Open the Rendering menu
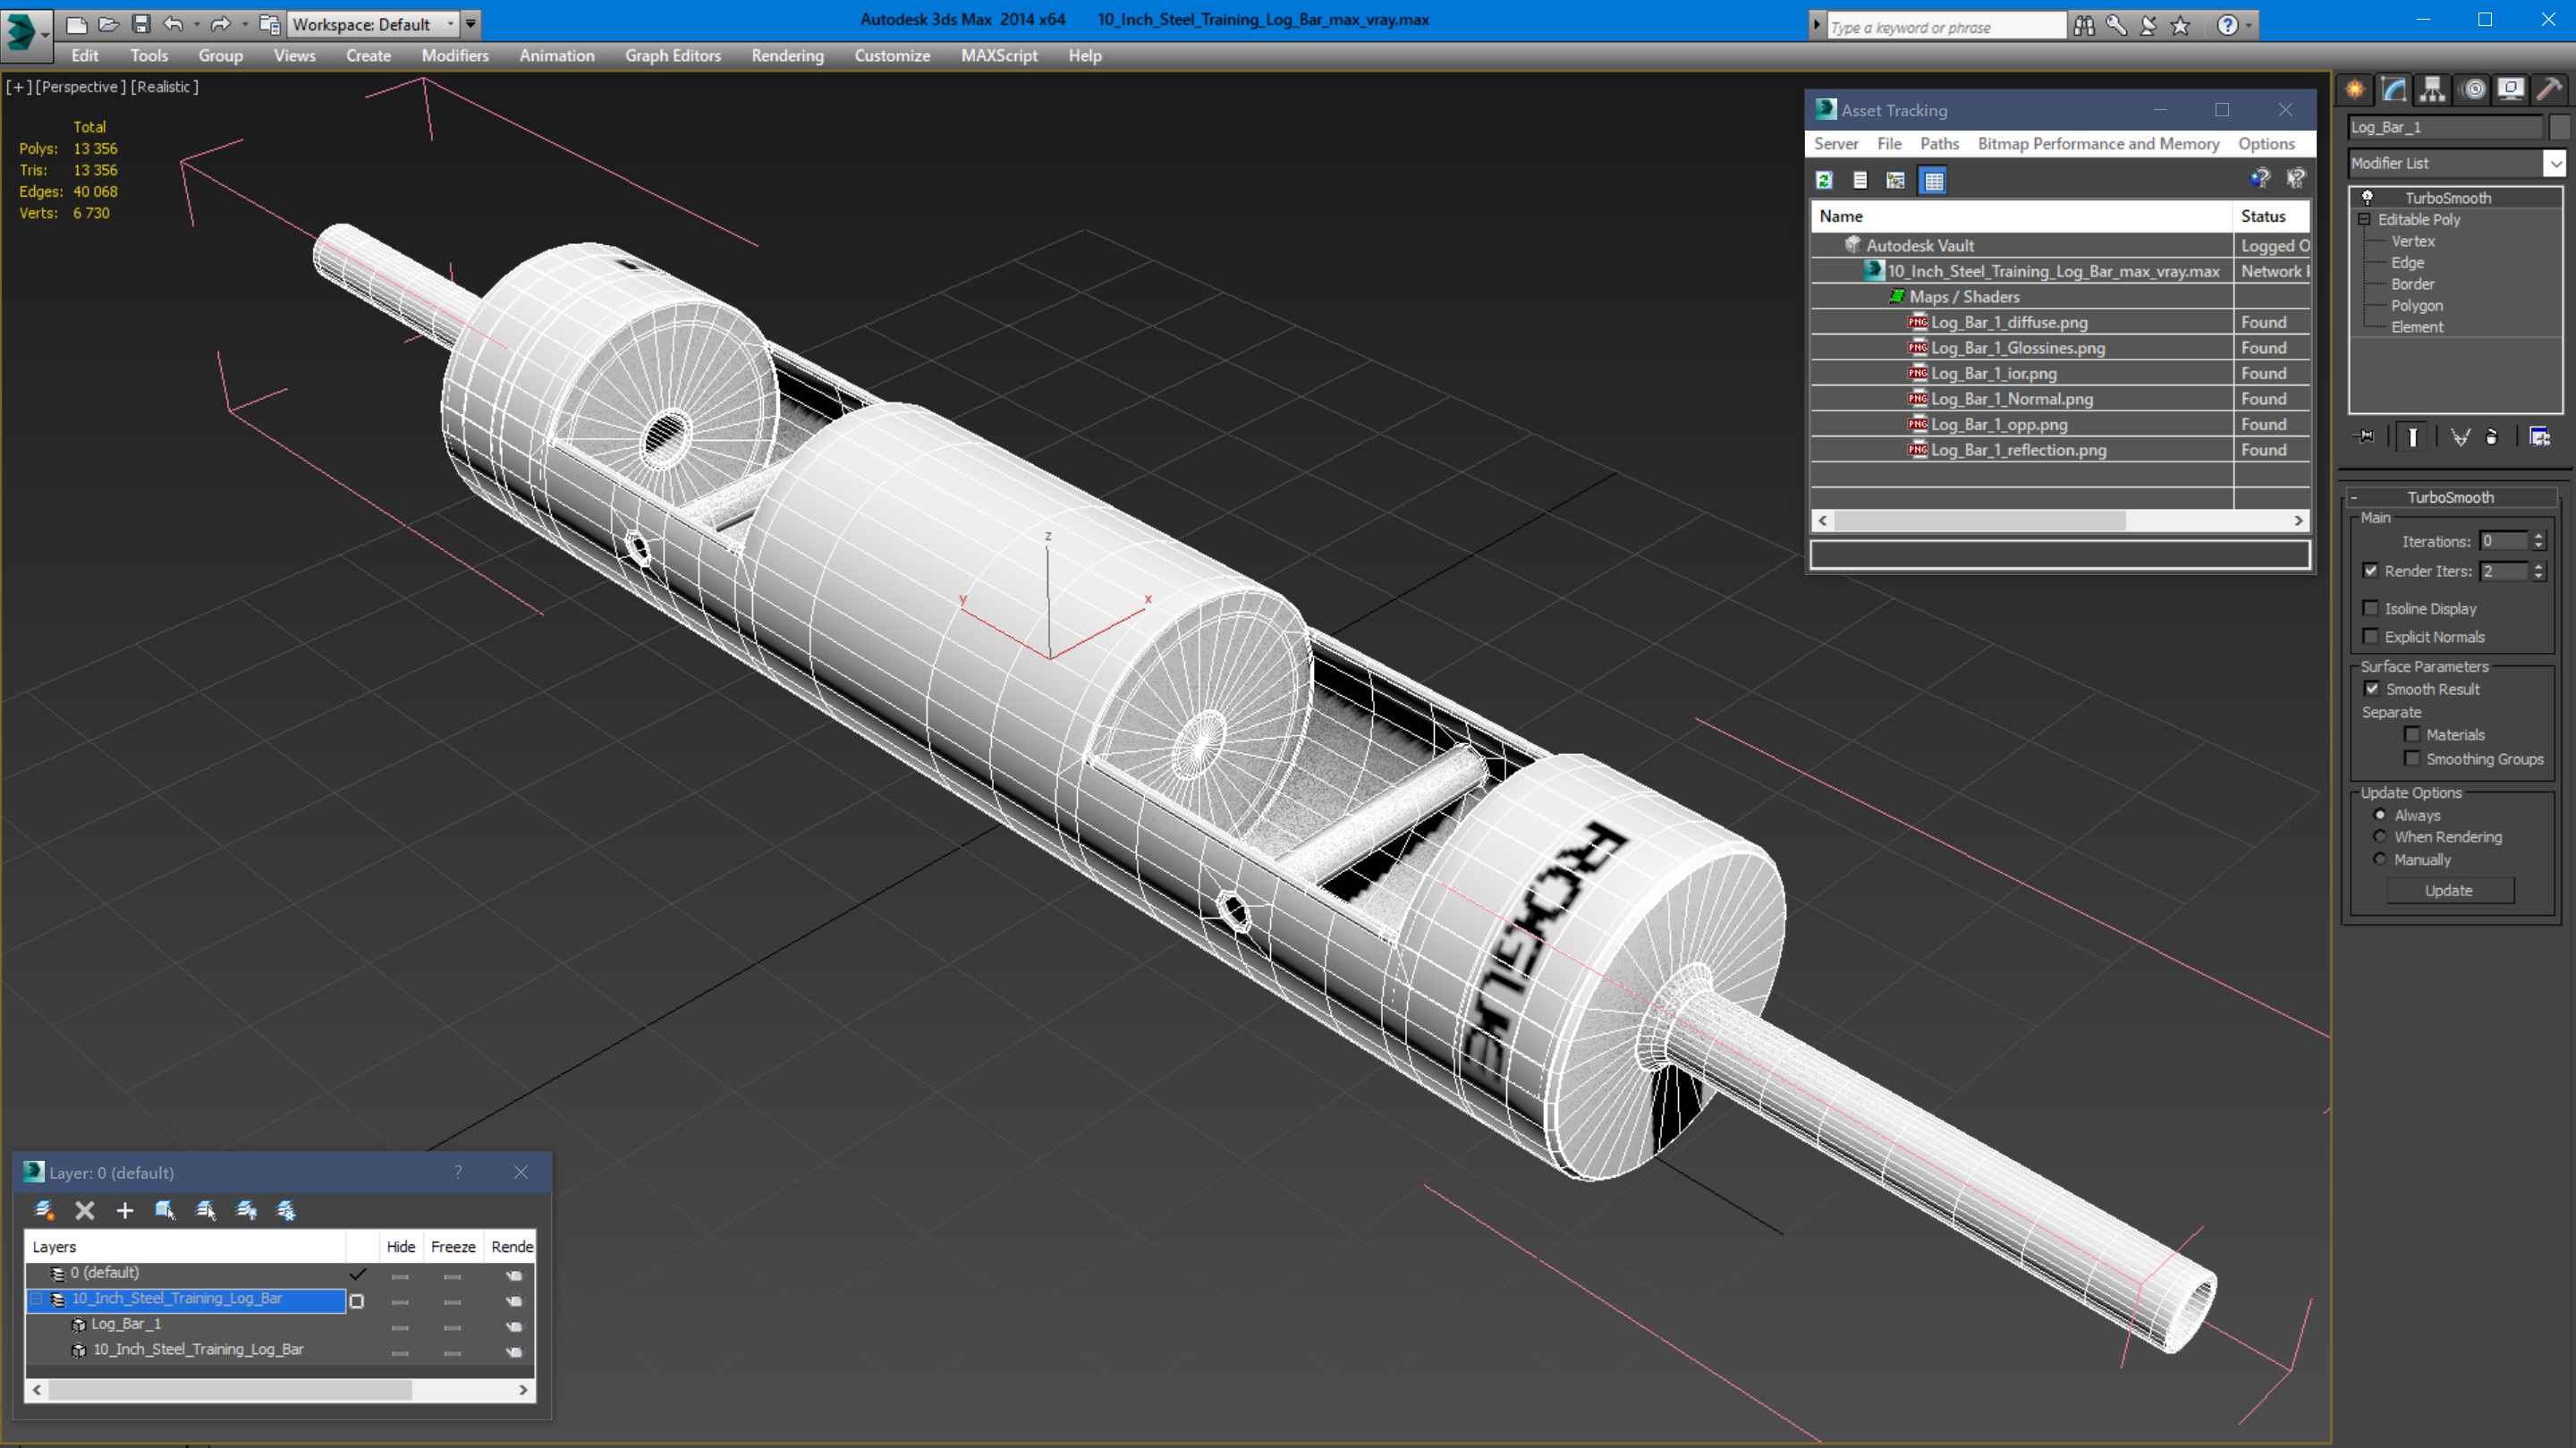Viewport: 2576px width, 1448px height. (x=787, y=56)
